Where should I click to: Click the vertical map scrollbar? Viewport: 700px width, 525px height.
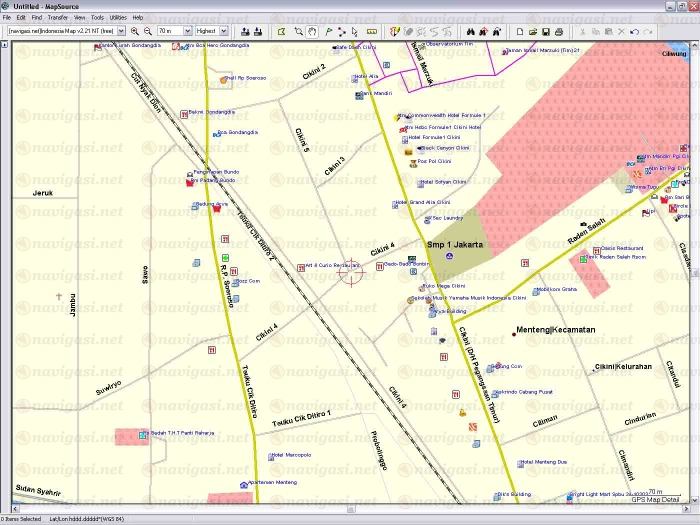[x=694, y=270]
